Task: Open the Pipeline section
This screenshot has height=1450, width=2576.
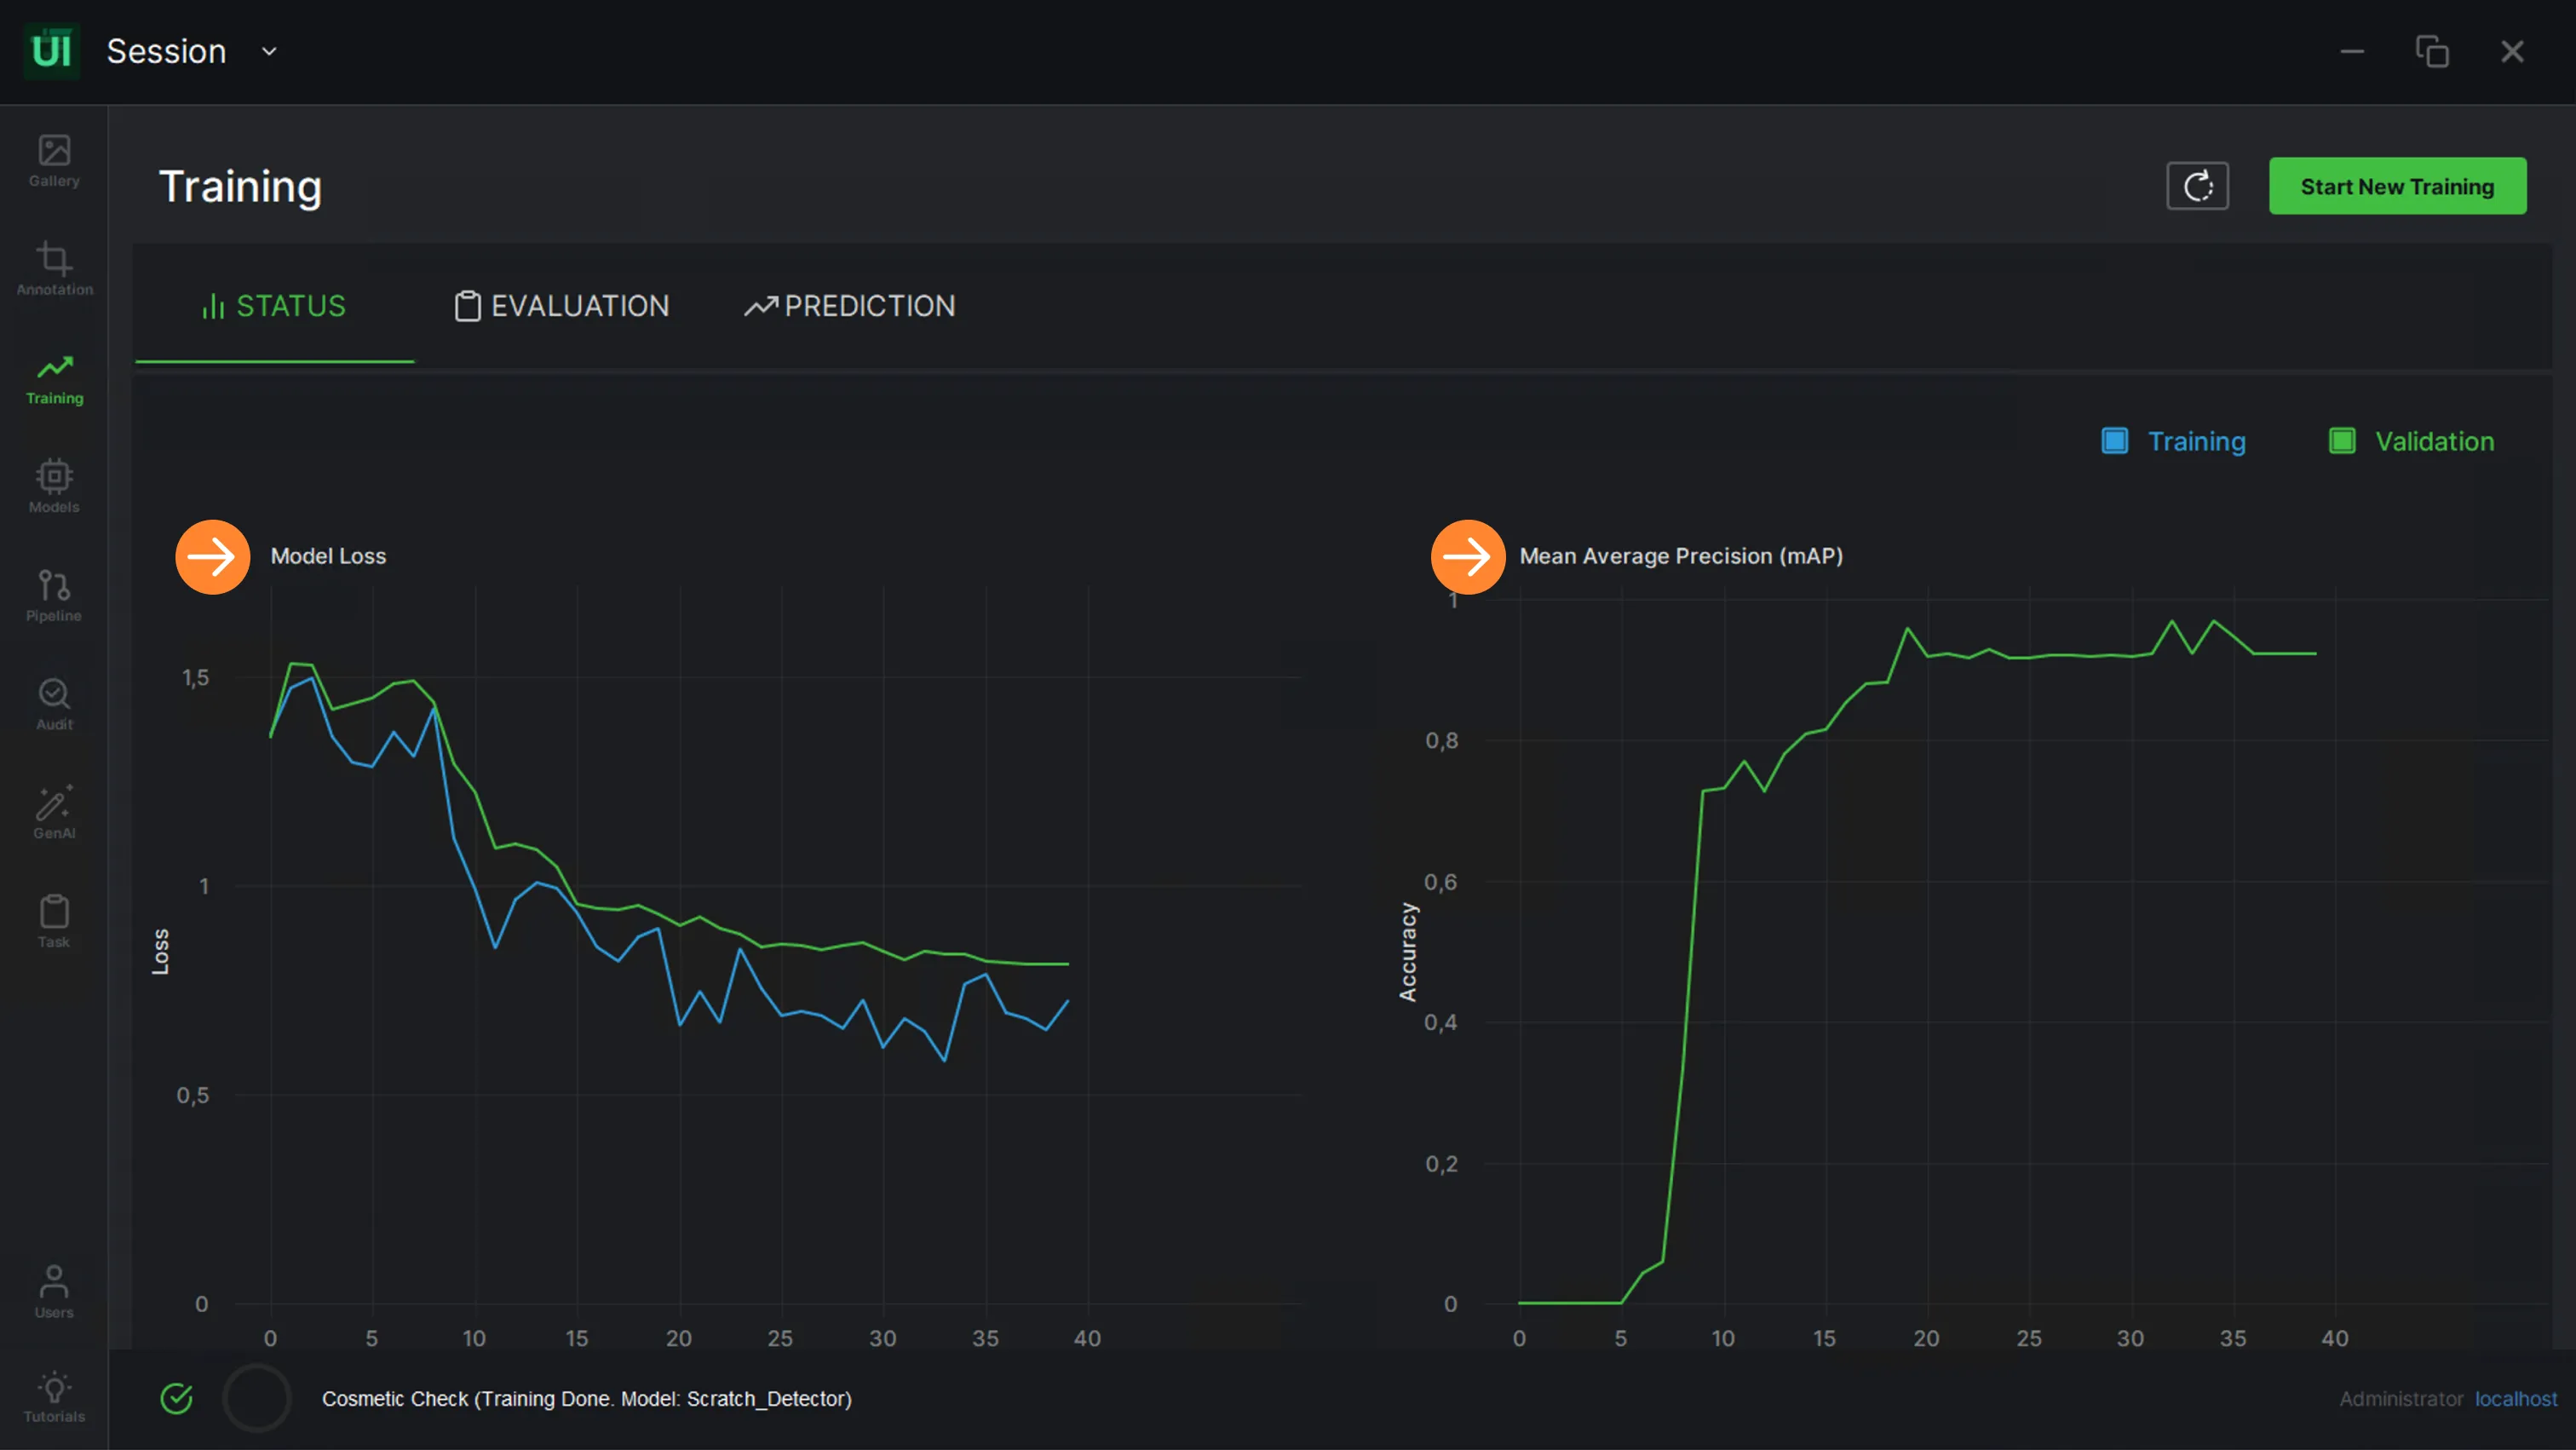Action: pos(54,595)
